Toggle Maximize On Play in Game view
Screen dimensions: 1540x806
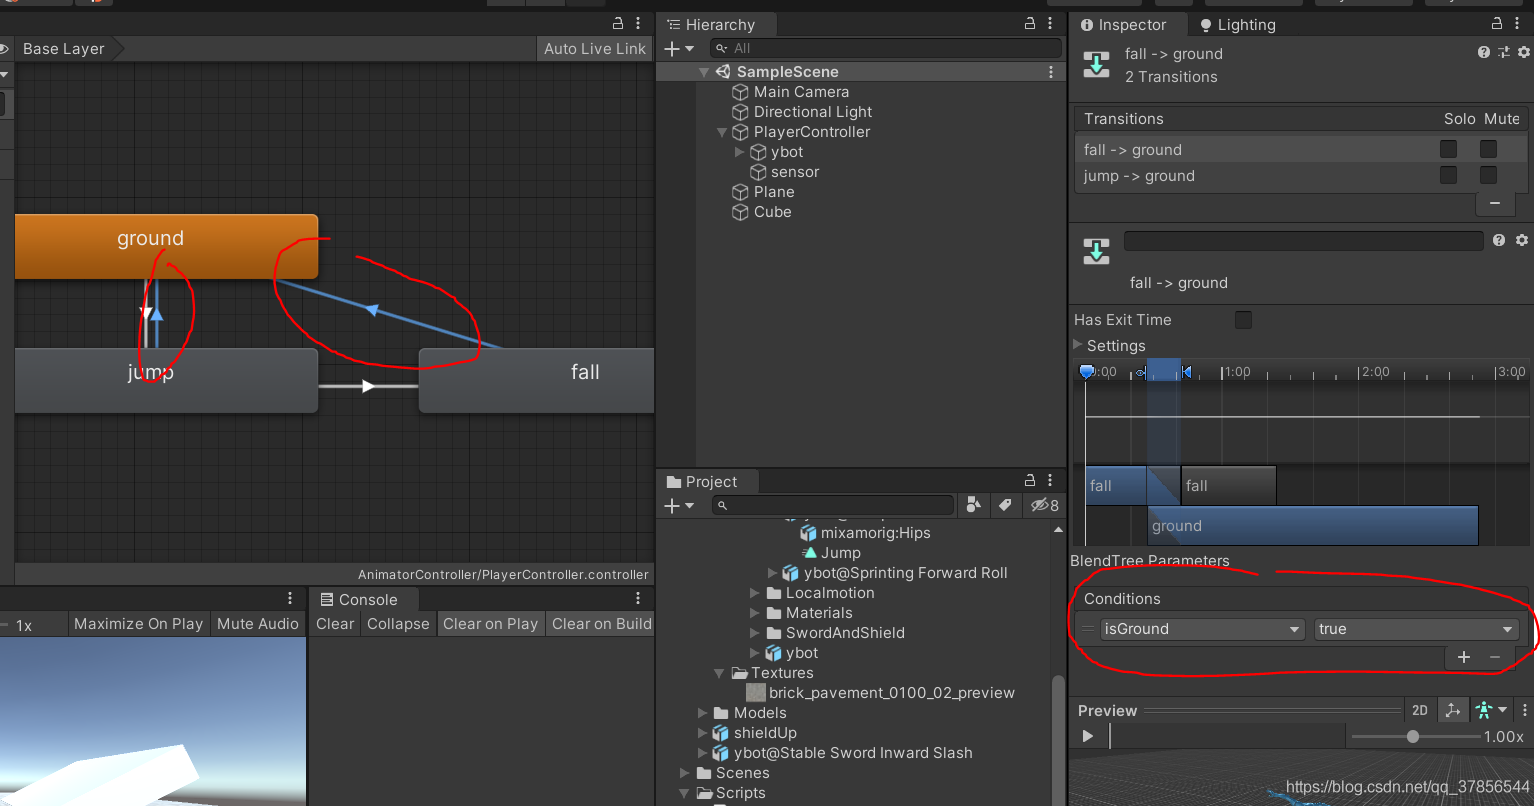click(x=138, y=623)
